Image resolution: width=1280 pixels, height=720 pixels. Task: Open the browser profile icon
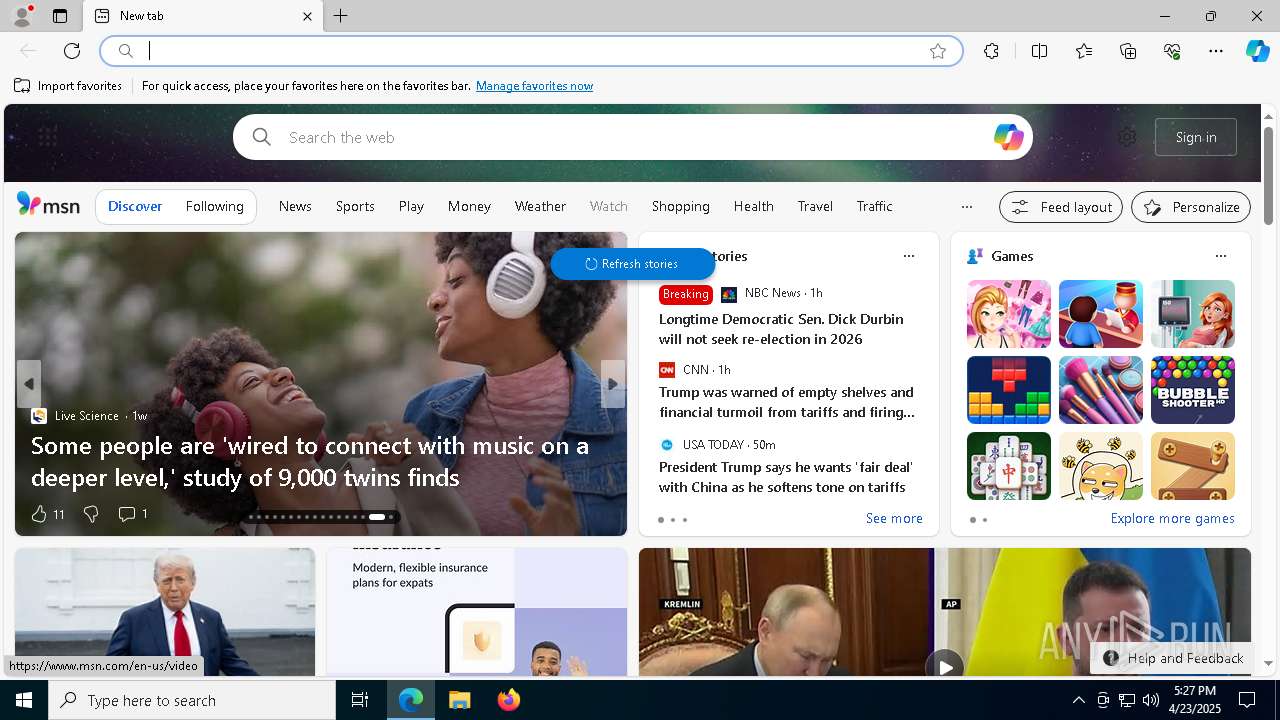pos(22,16)
